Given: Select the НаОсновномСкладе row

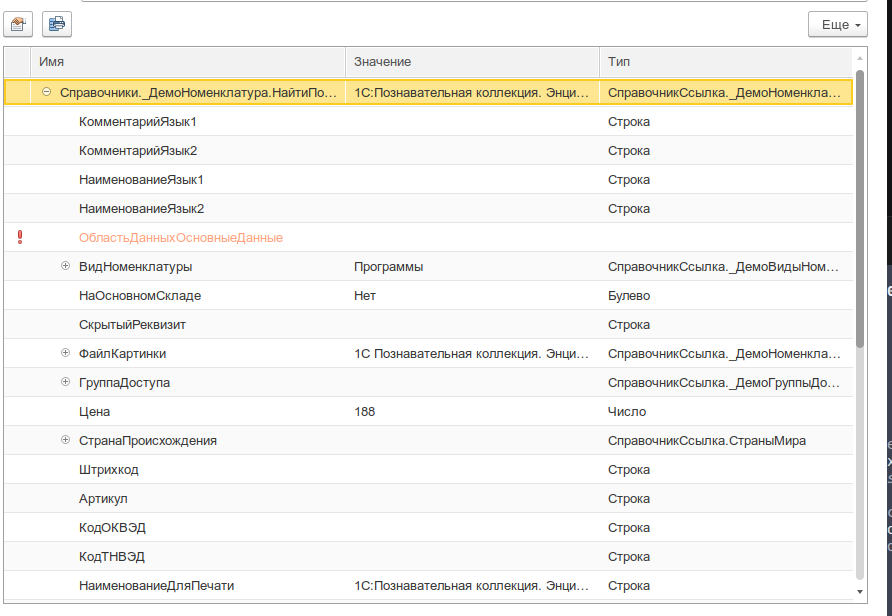Looking at the screenshot, I should 428,296.
